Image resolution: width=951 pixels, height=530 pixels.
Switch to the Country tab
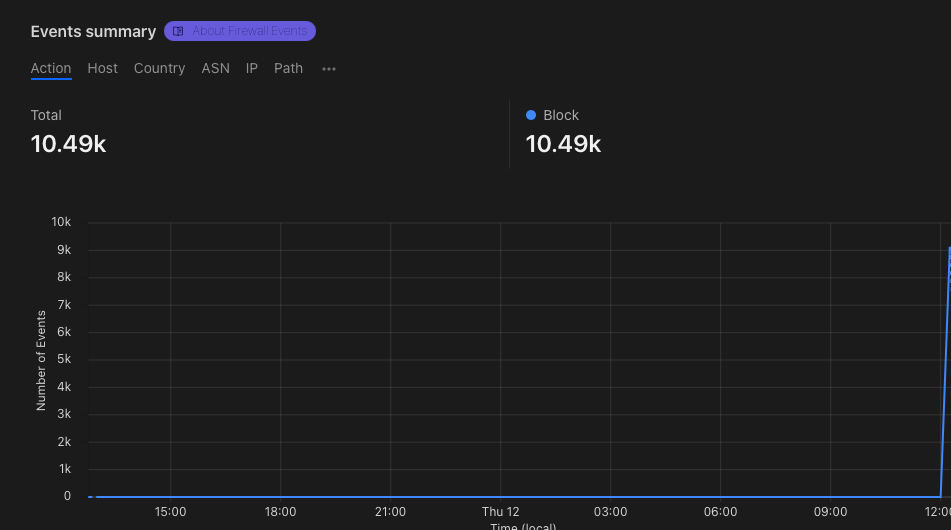pyautogui.click(x=159, y=68)
